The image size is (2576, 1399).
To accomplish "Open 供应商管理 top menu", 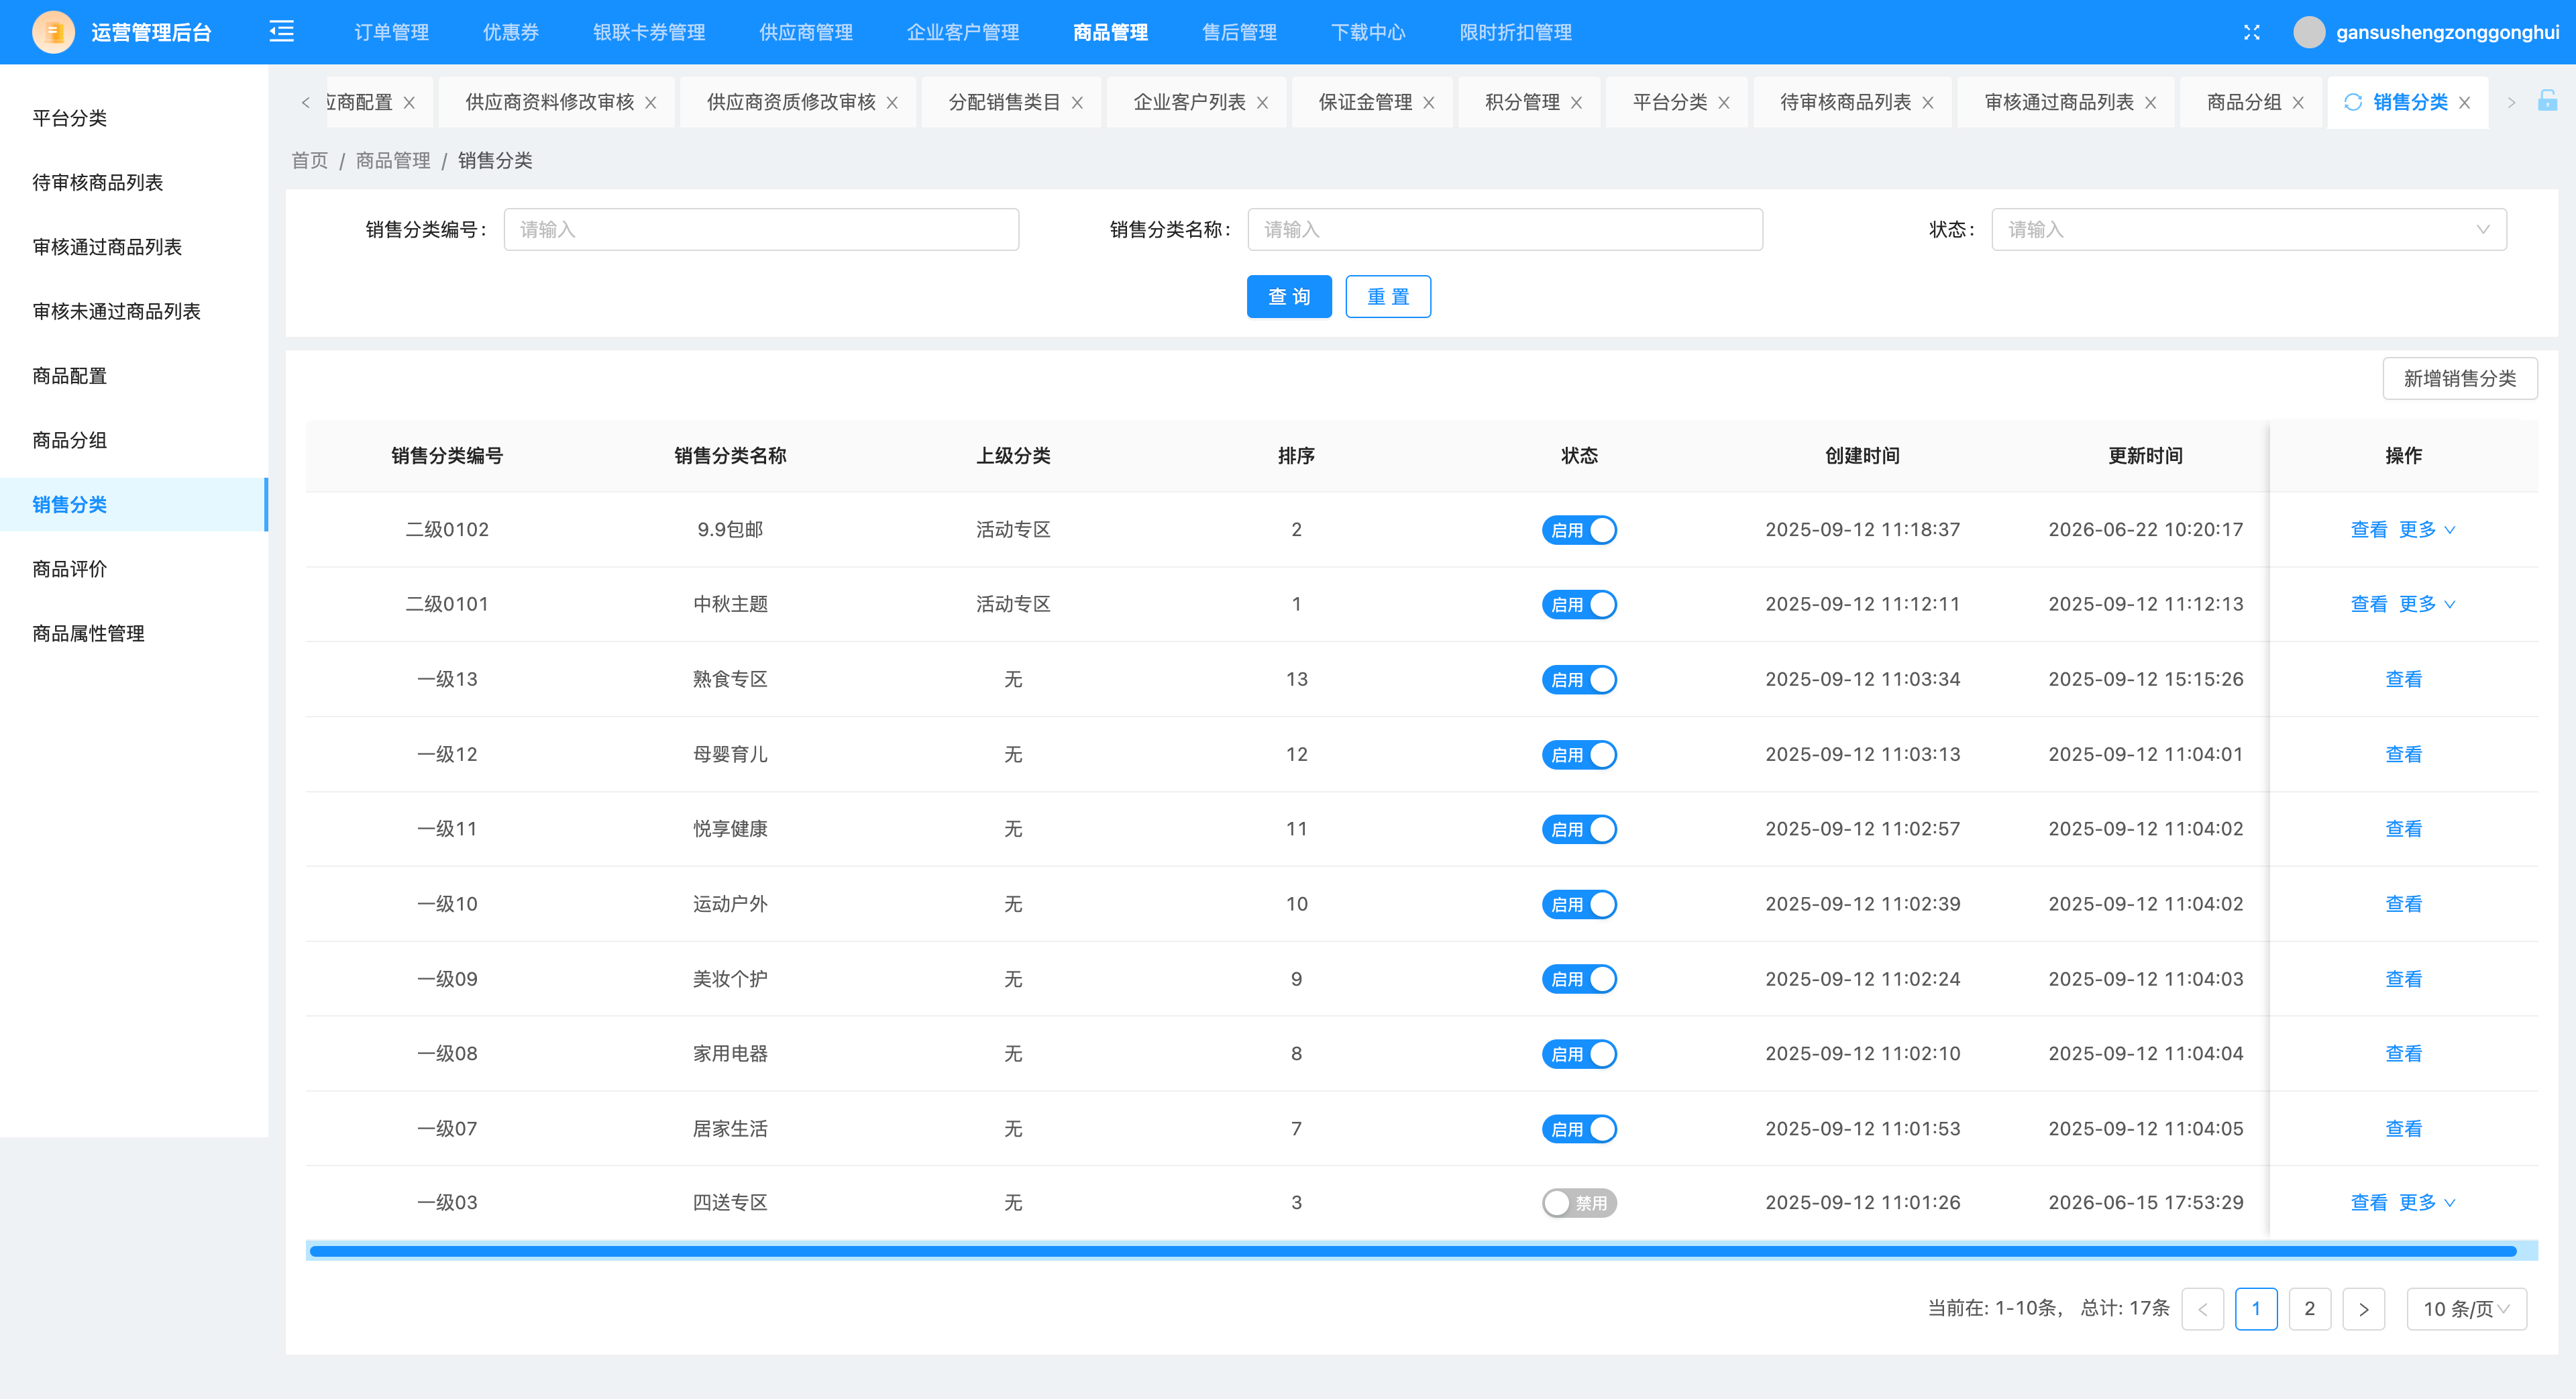I will [805, 32].
